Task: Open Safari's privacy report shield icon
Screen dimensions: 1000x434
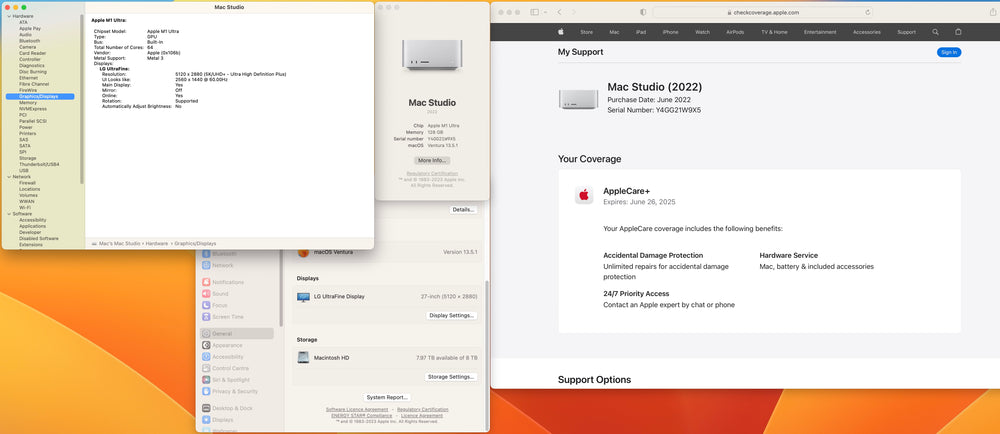Action: pos(642,12)
